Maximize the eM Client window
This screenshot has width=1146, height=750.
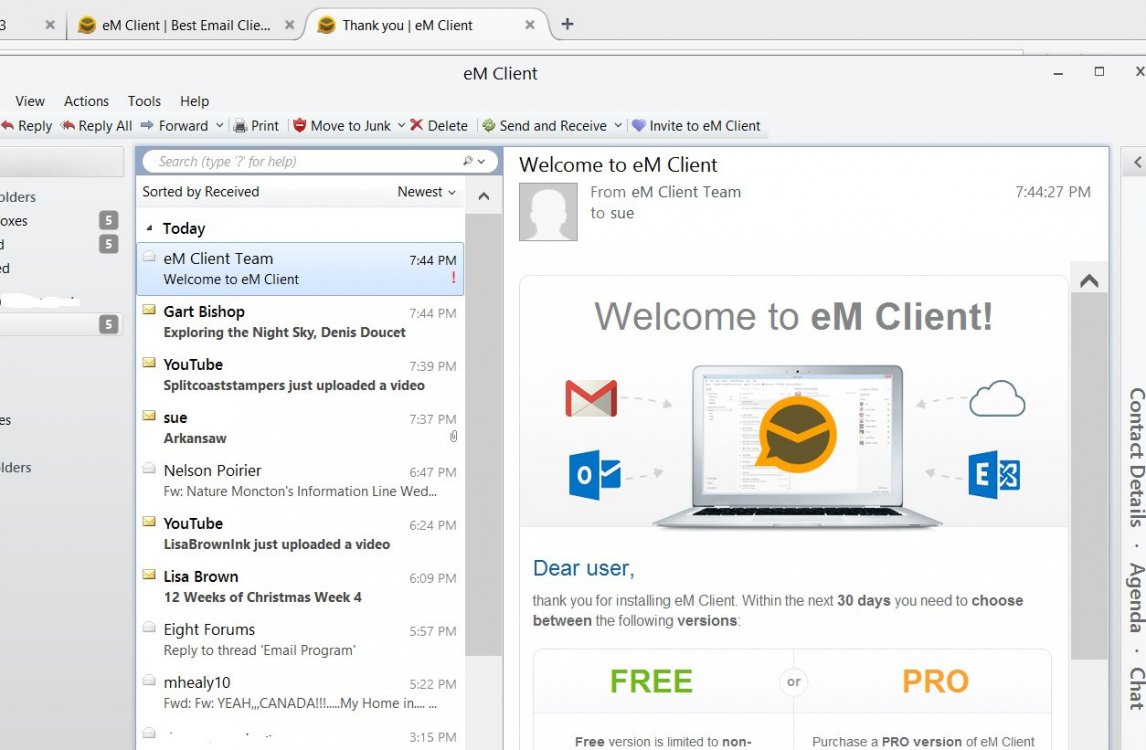coord(1098,71)
